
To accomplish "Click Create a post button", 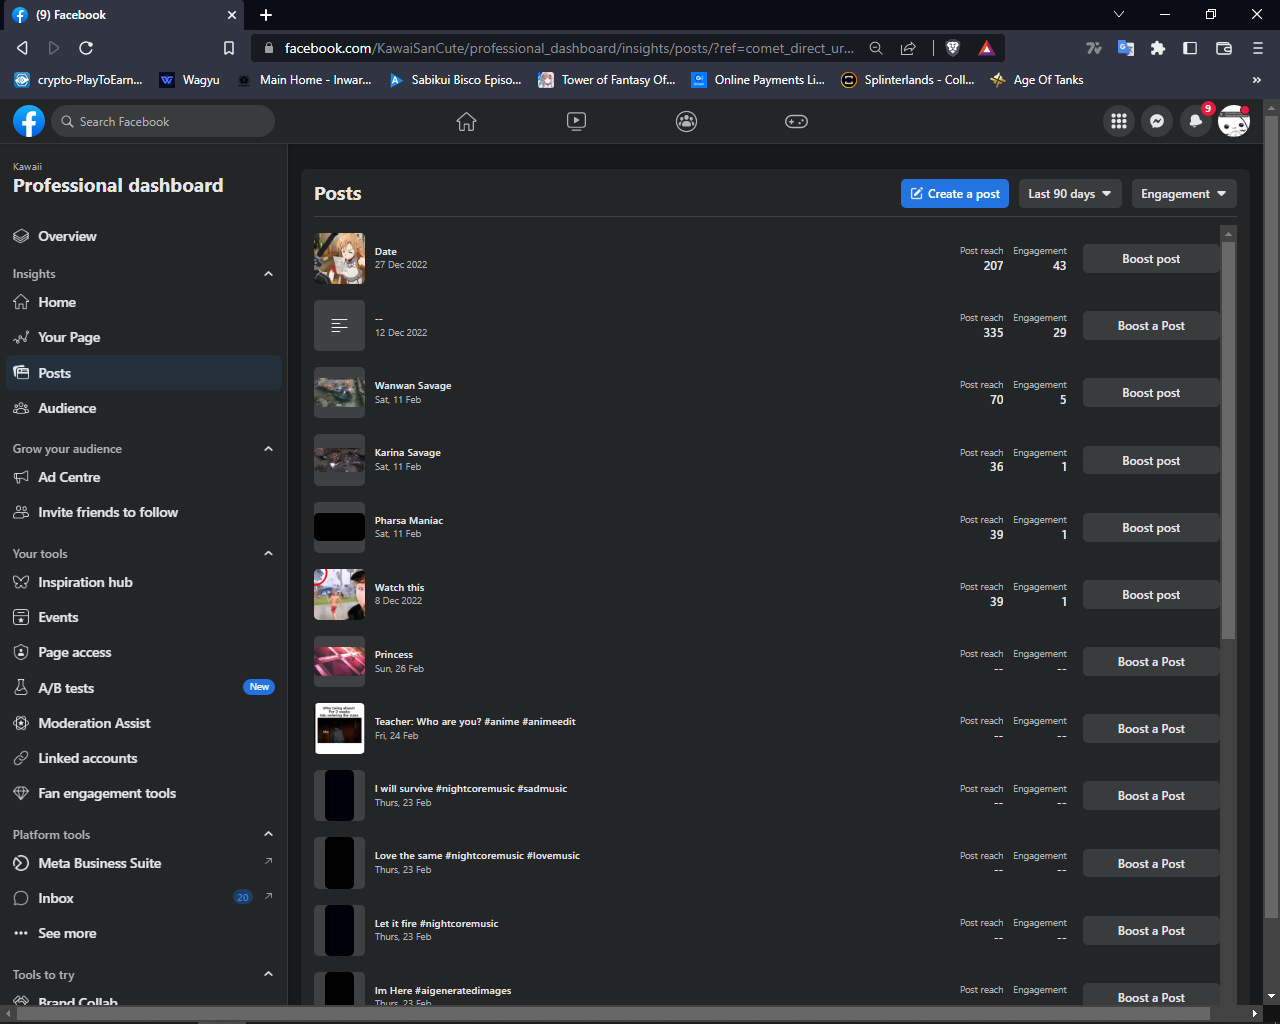I will (955, 194).
